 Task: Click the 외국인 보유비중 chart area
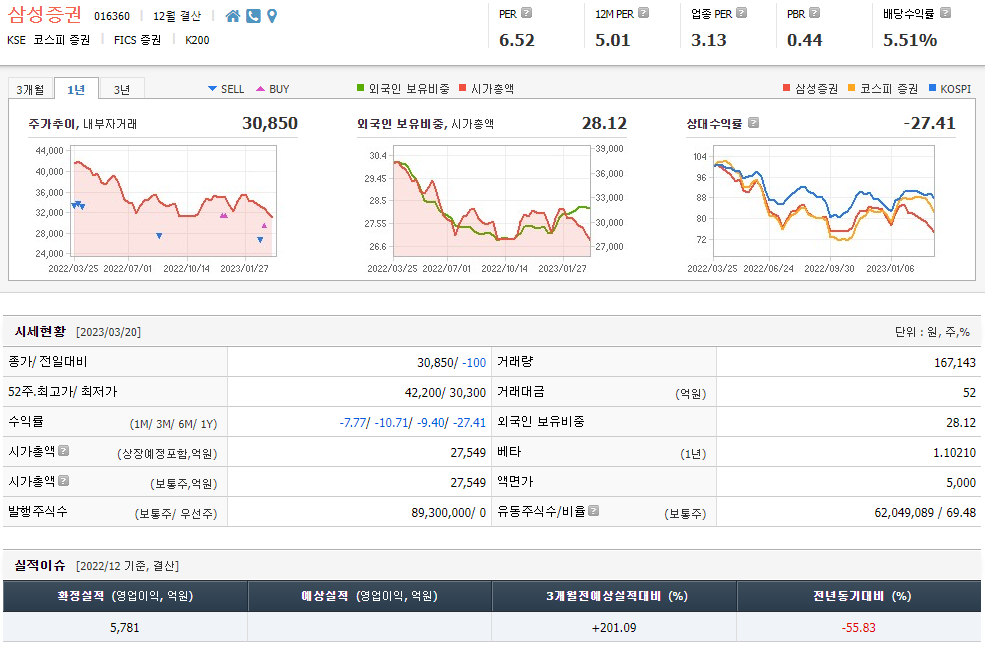pyautogui.click(x=492, y=201)
